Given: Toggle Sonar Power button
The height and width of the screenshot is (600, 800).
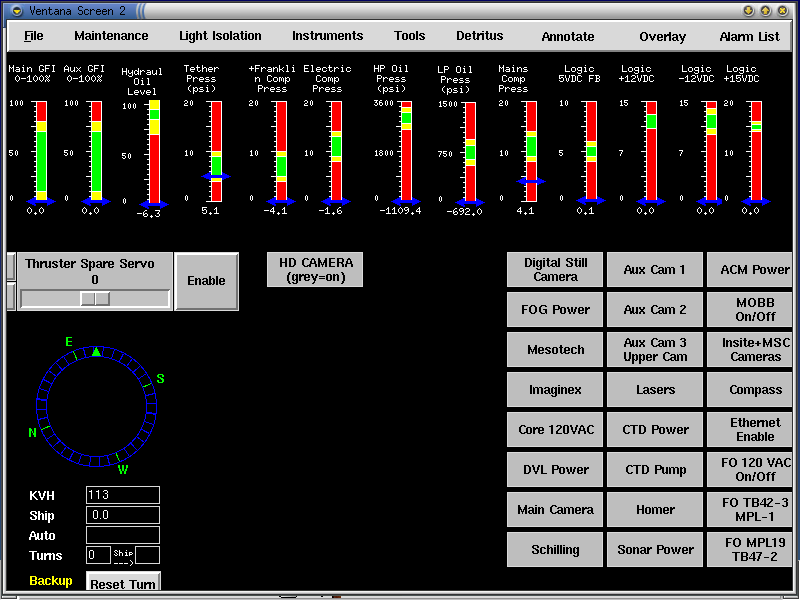Looking at the screenshot, I should pyautogui.click(x=655, y=549).
